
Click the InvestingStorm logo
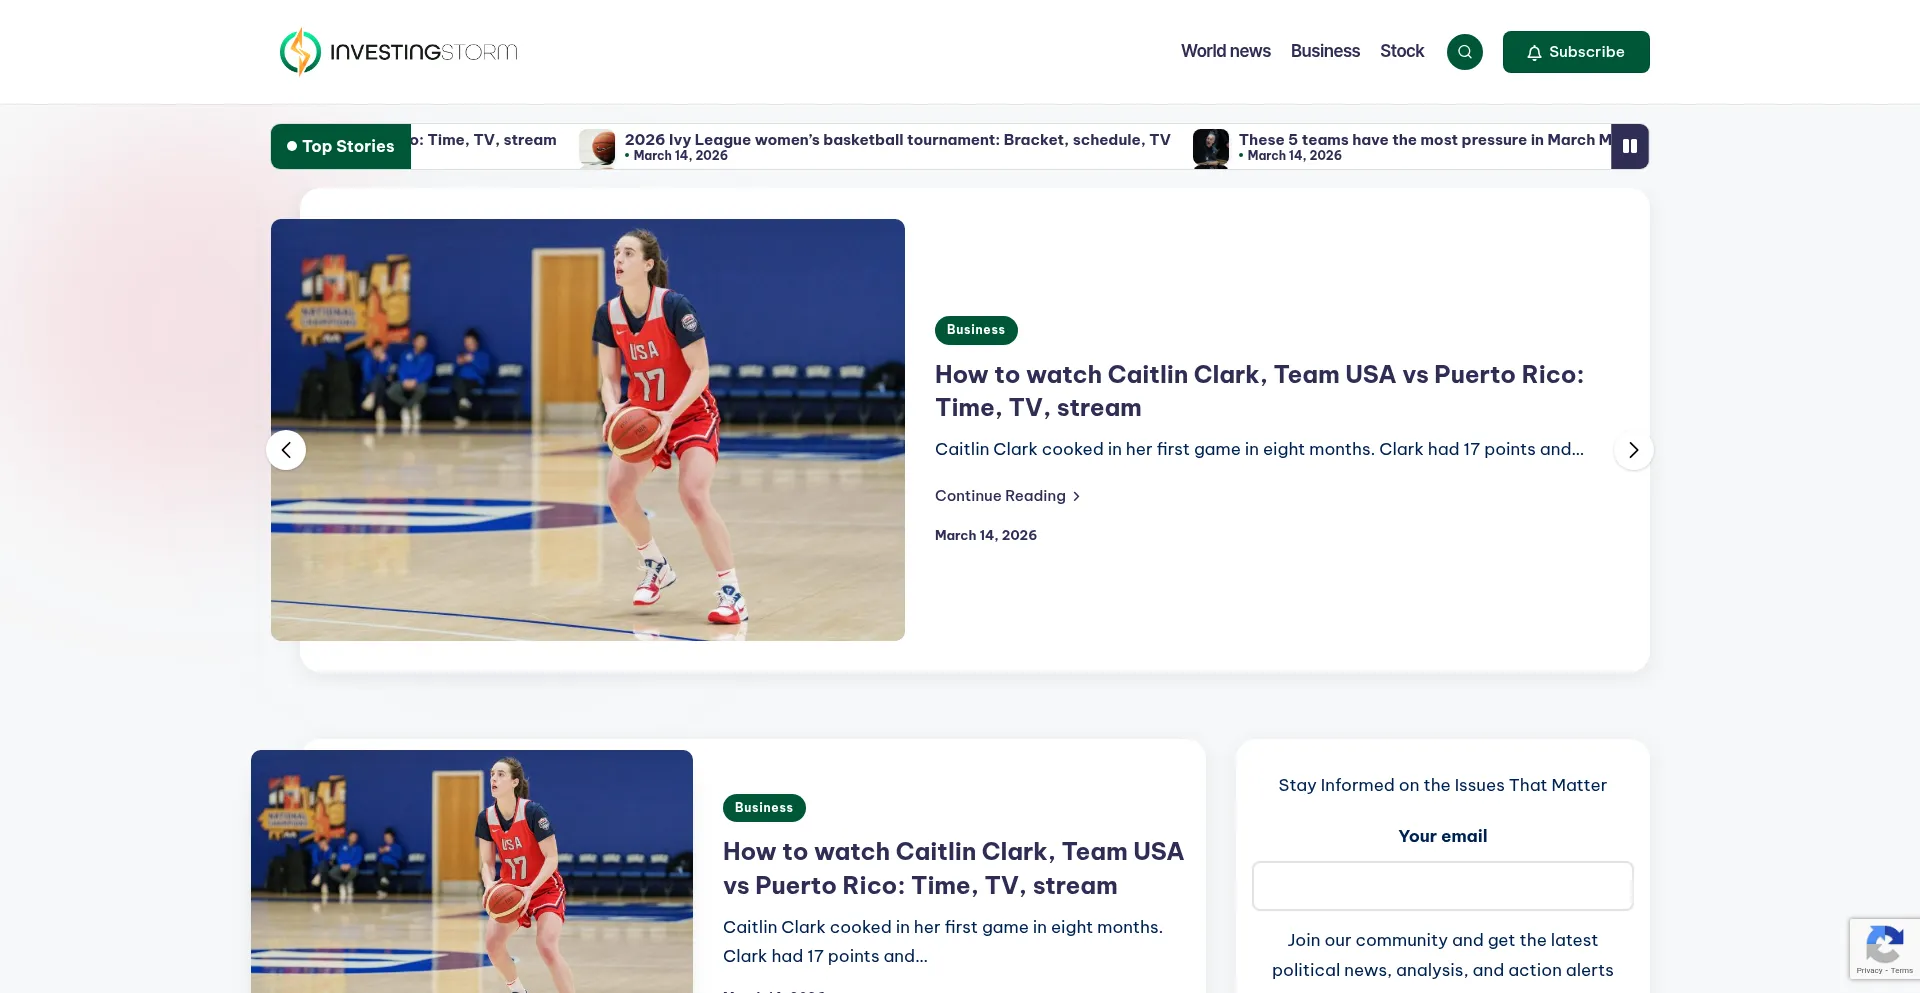(399, 52)
